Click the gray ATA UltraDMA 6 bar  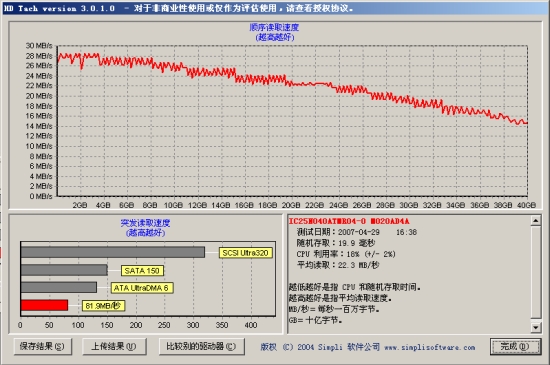click(x=59, y=287)
